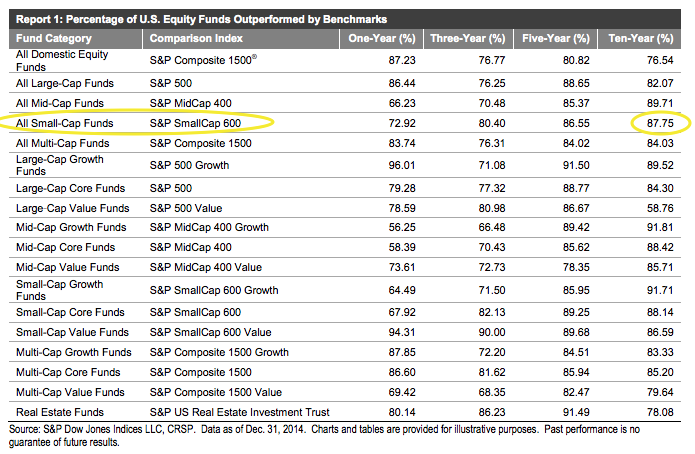Select the Mid-Cap Growth Funds row label

click(x=70, y=228)
